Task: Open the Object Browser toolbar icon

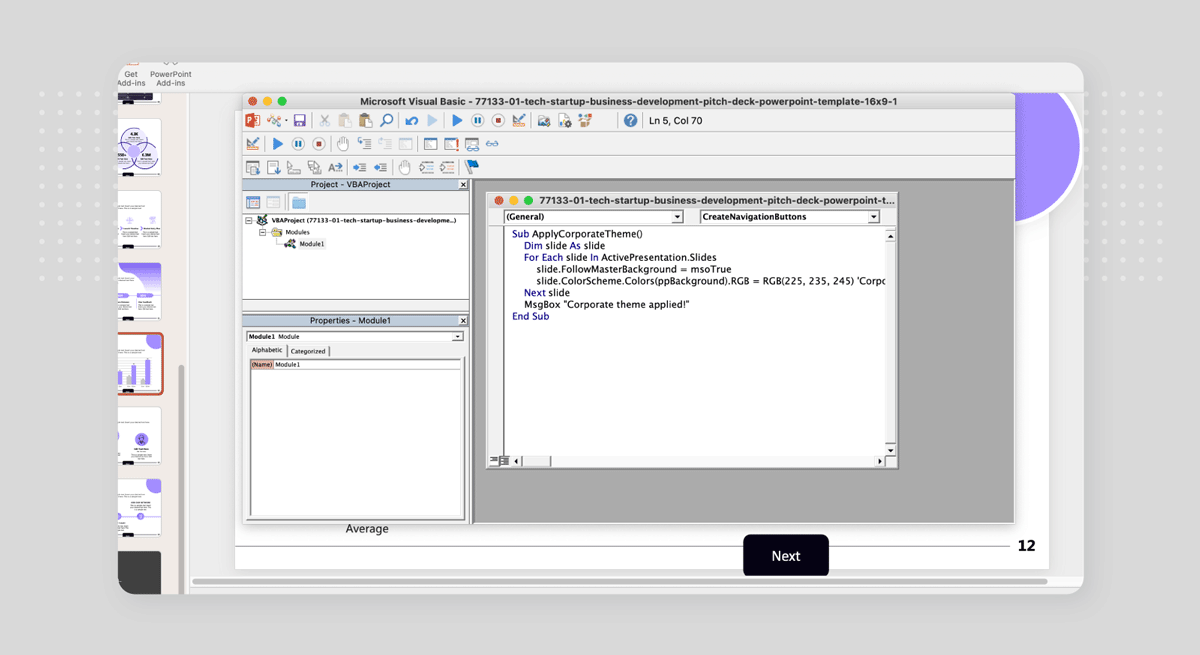Action: point(585,120)
